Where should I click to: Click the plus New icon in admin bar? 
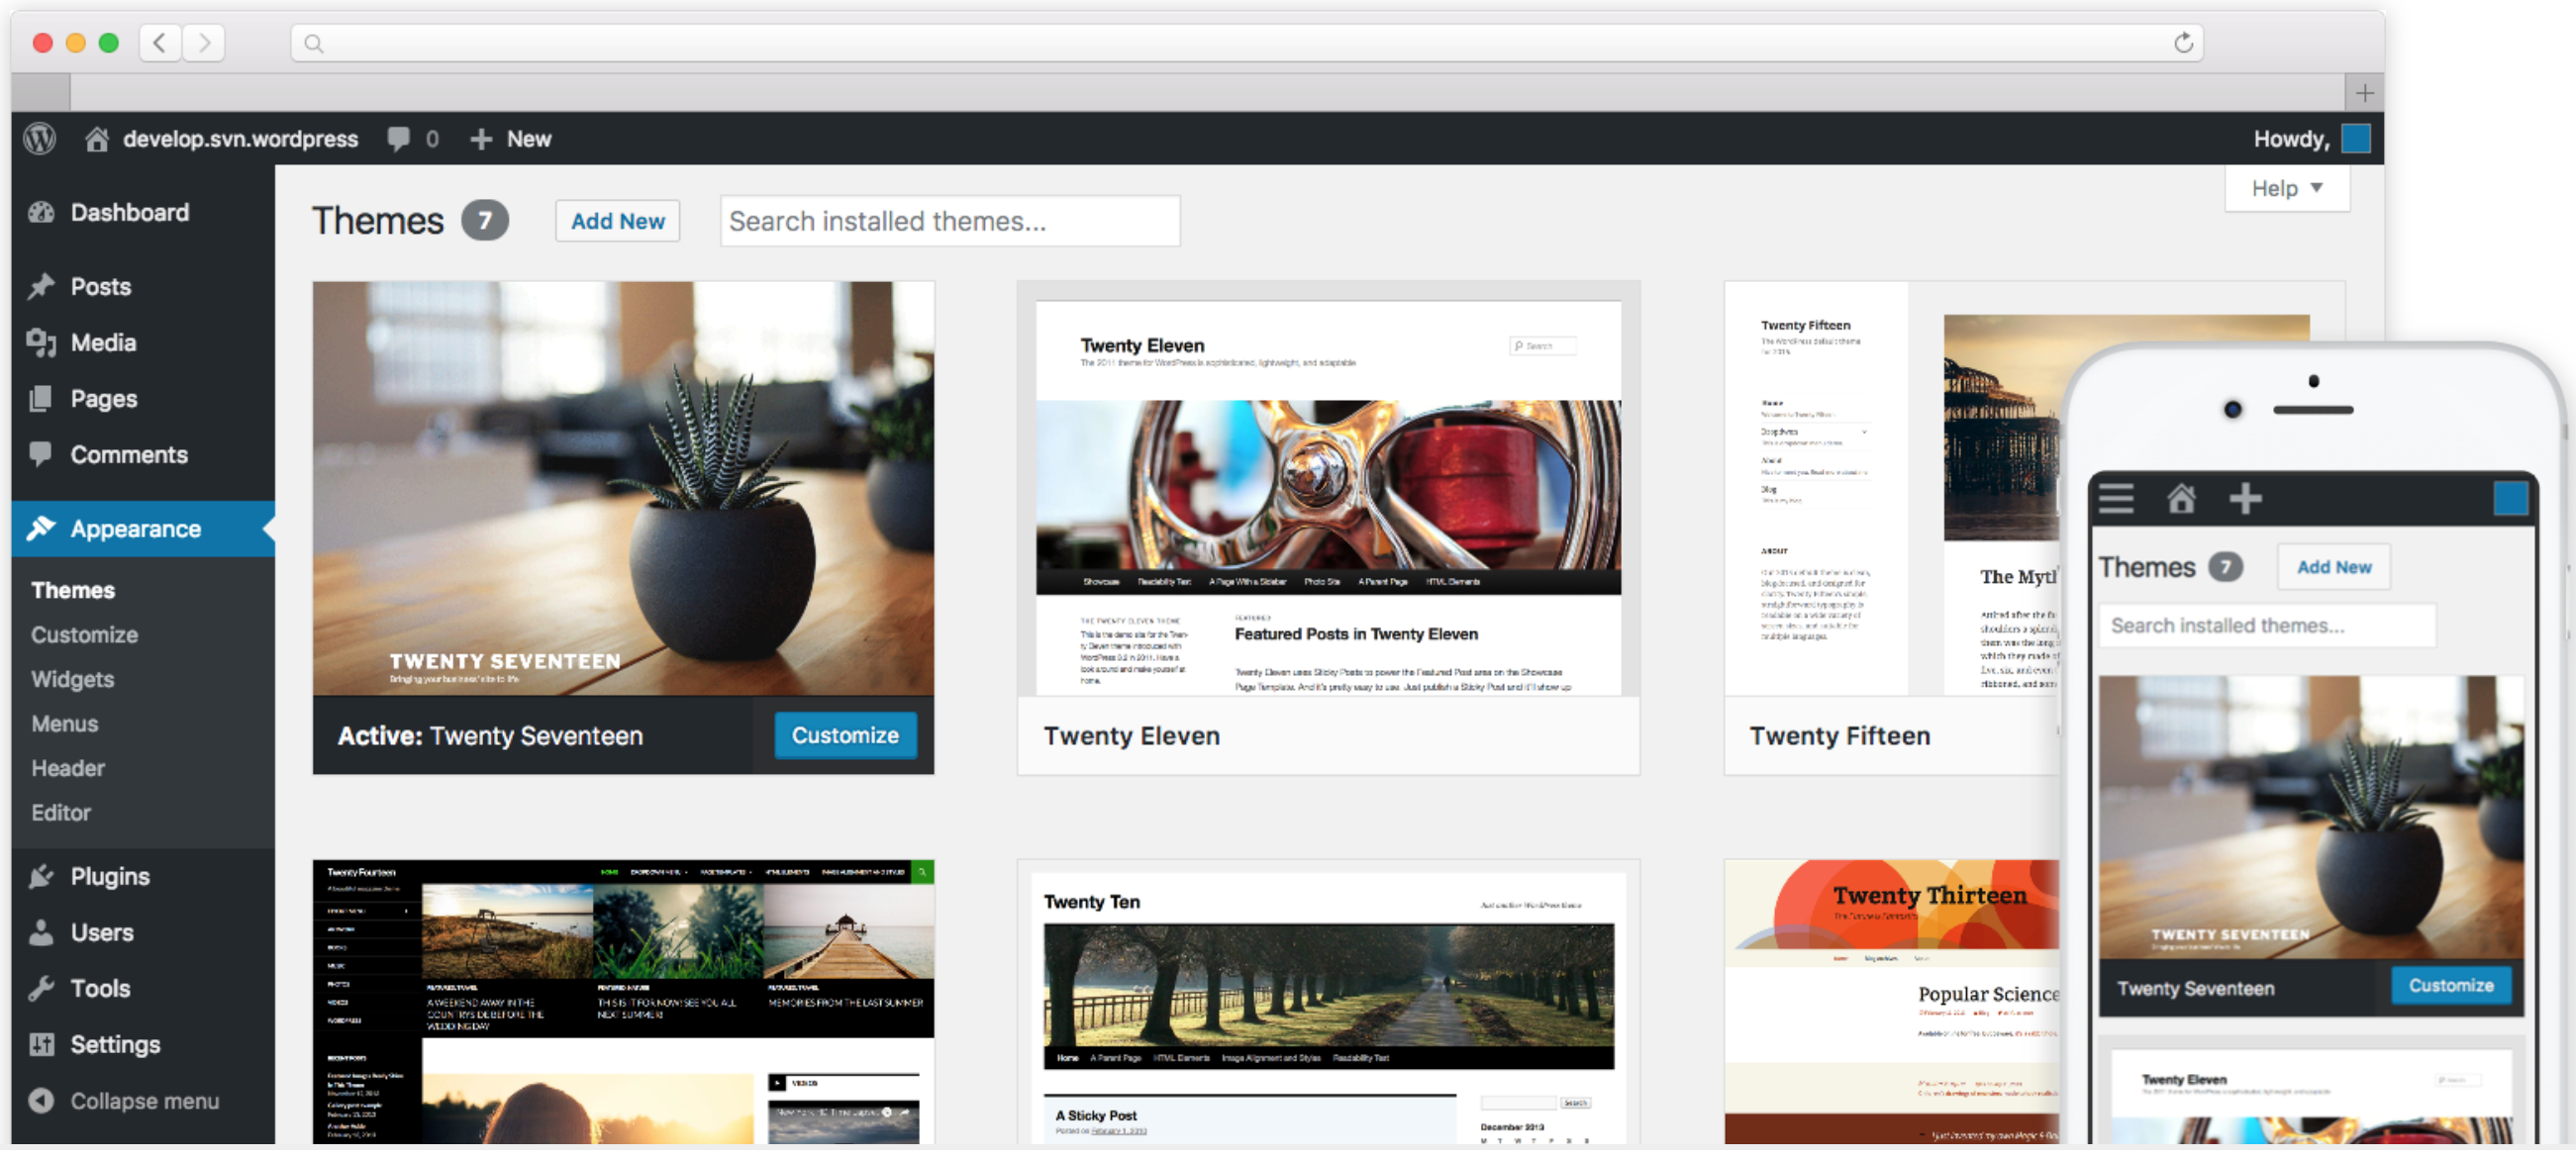click(x=481, y=140)
